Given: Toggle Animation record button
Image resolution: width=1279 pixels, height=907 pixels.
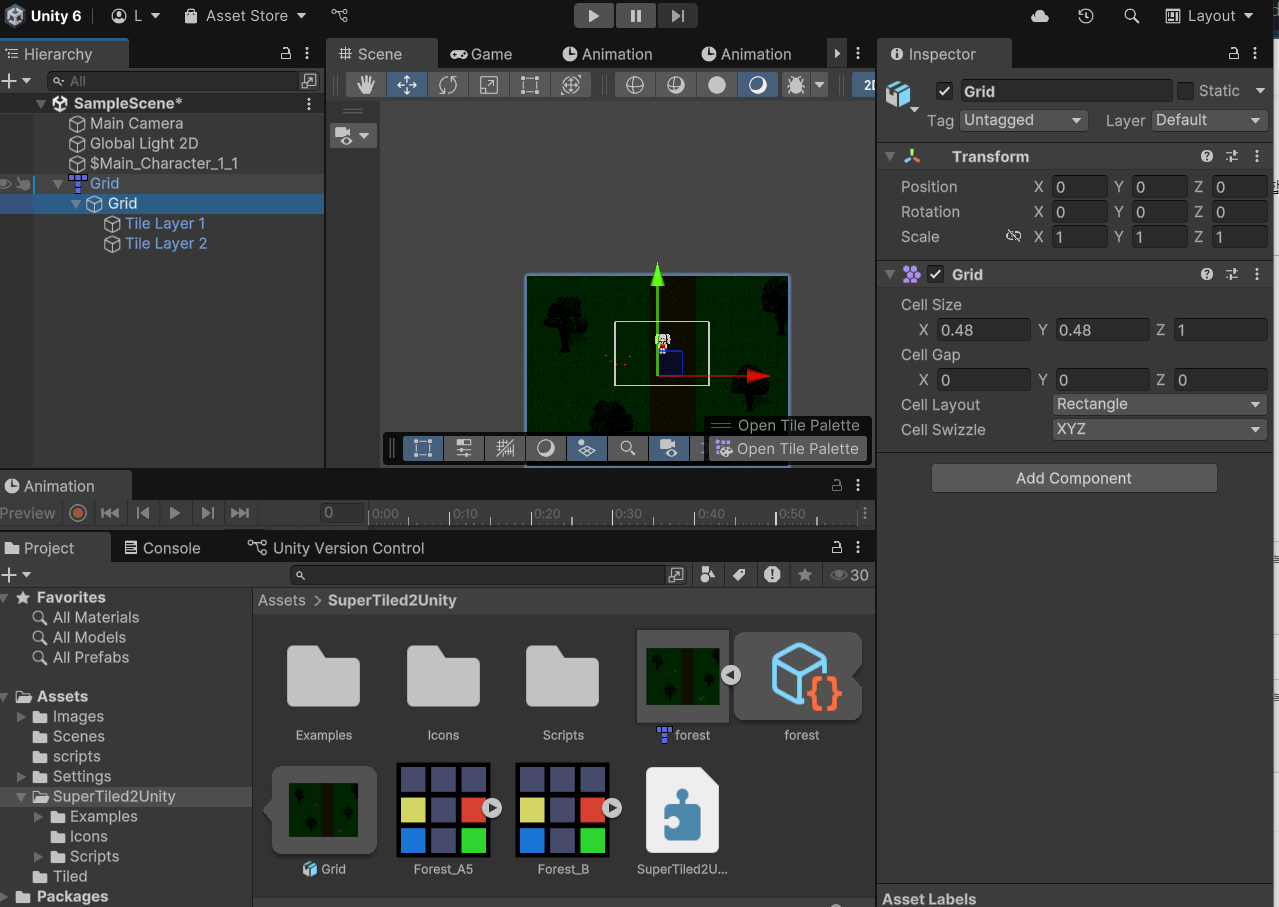Looking at the screenshot, I should coord(78,513).
